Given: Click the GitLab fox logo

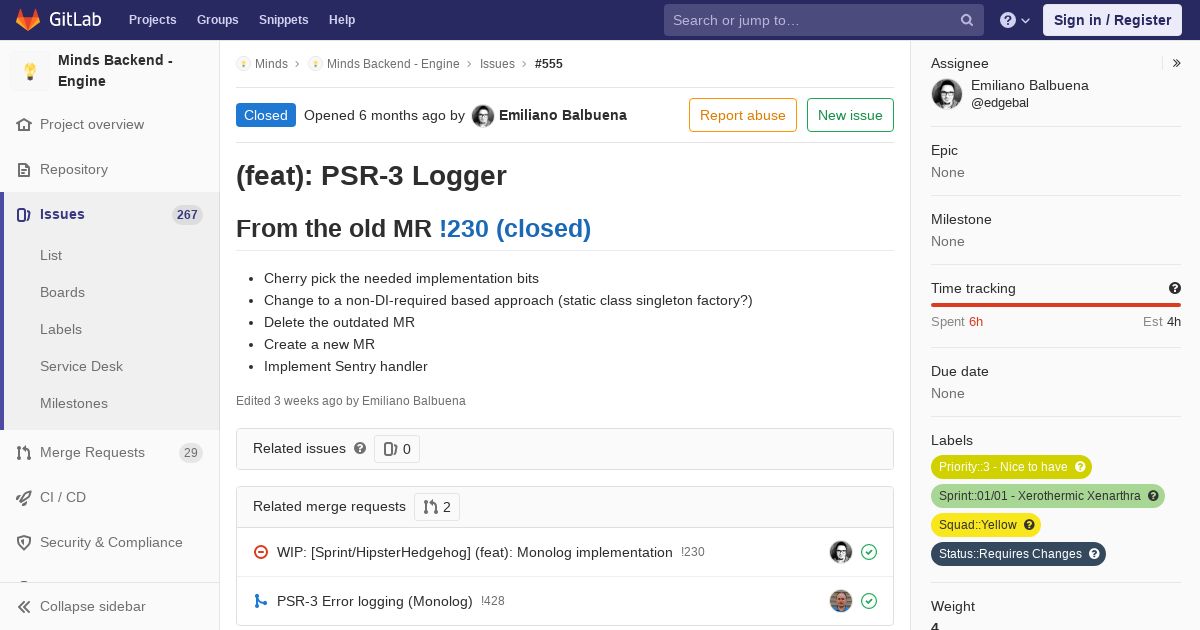Looking at the screenshot, I should coord(28,19).
